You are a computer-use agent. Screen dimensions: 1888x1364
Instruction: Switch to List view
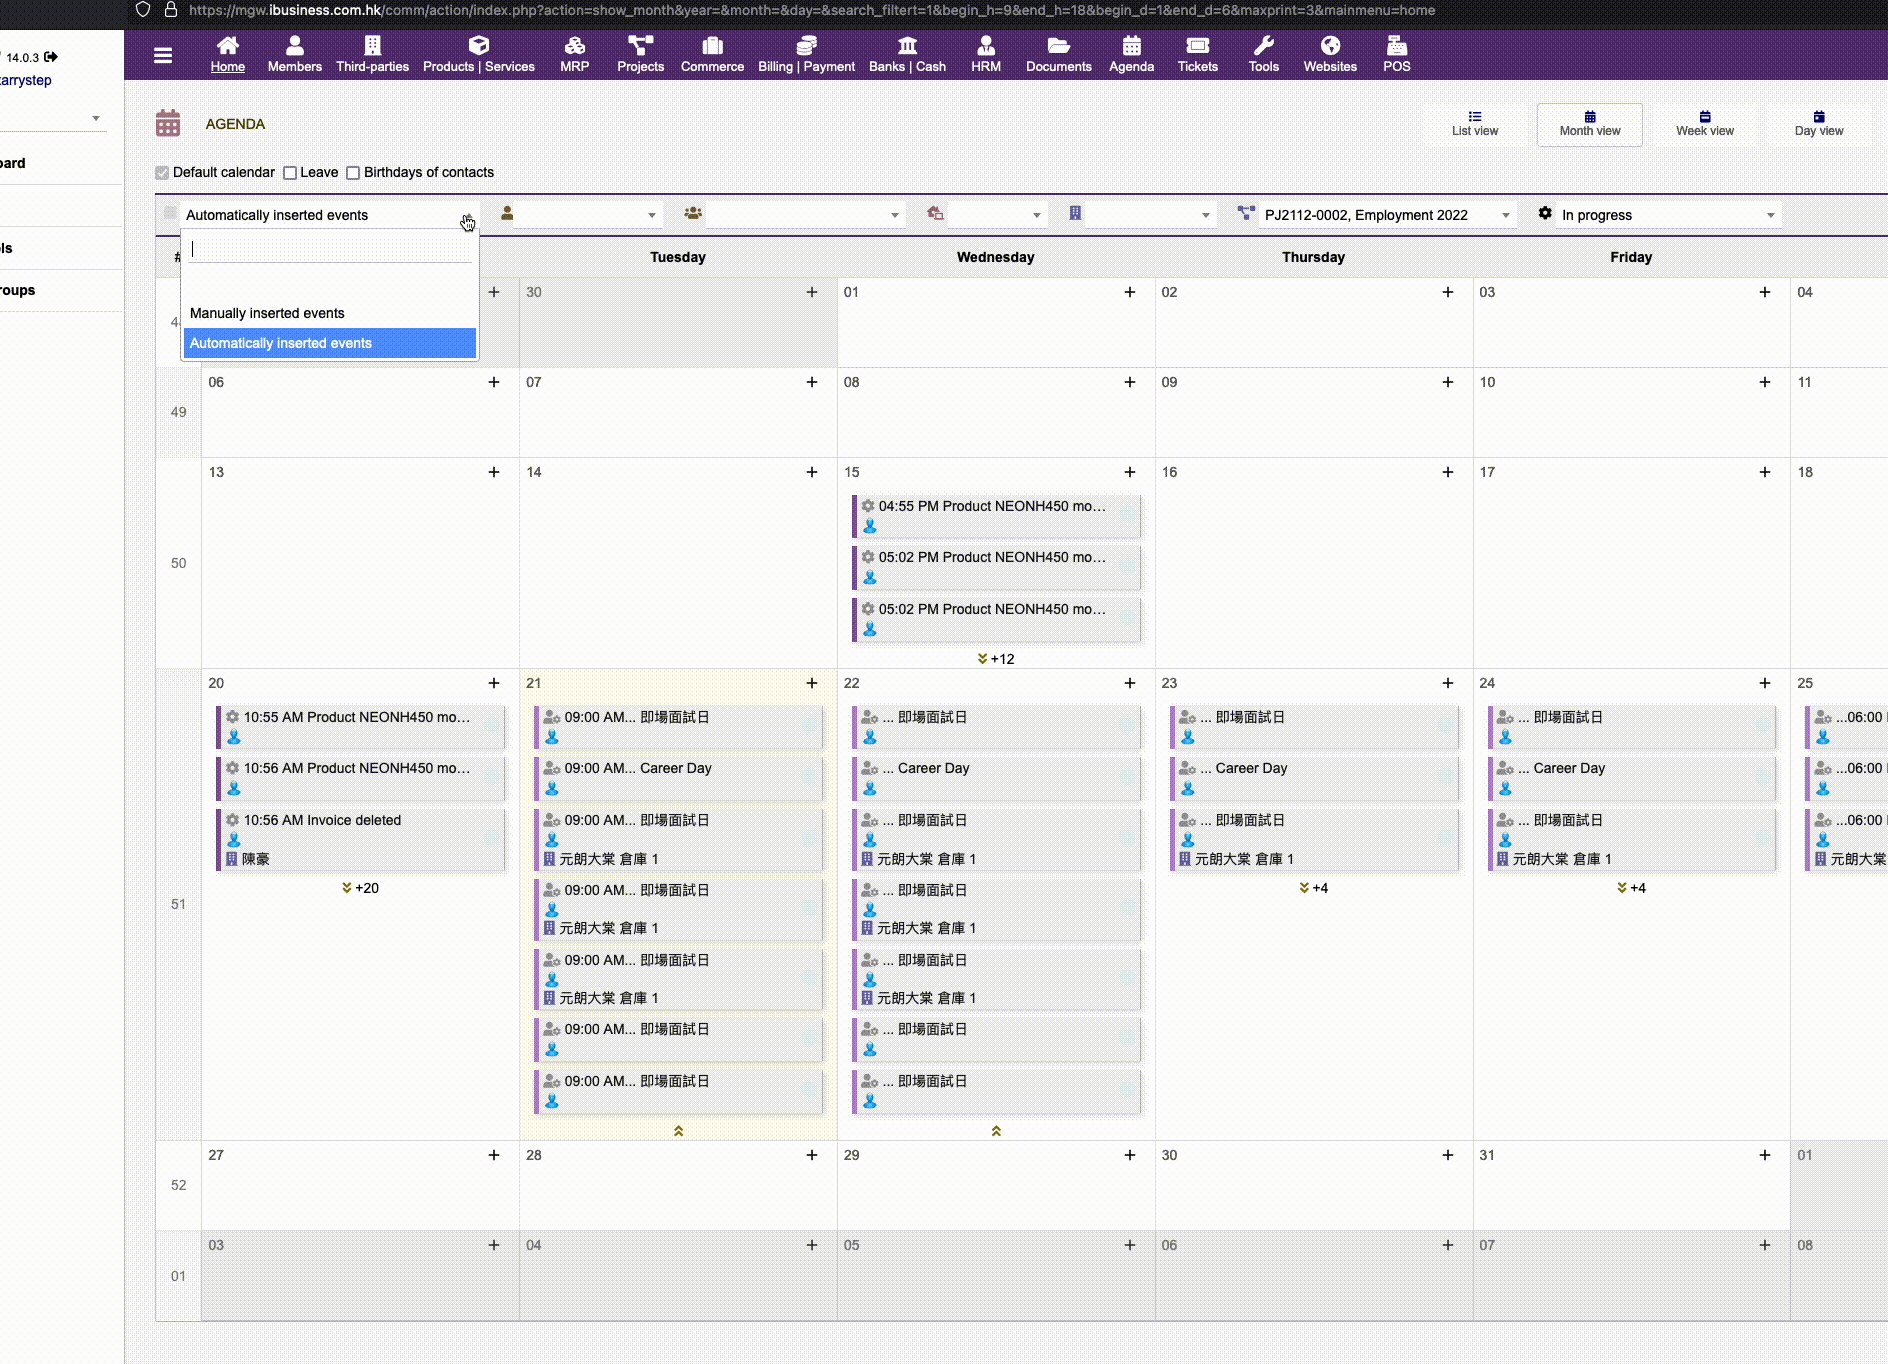[1475, 124]
